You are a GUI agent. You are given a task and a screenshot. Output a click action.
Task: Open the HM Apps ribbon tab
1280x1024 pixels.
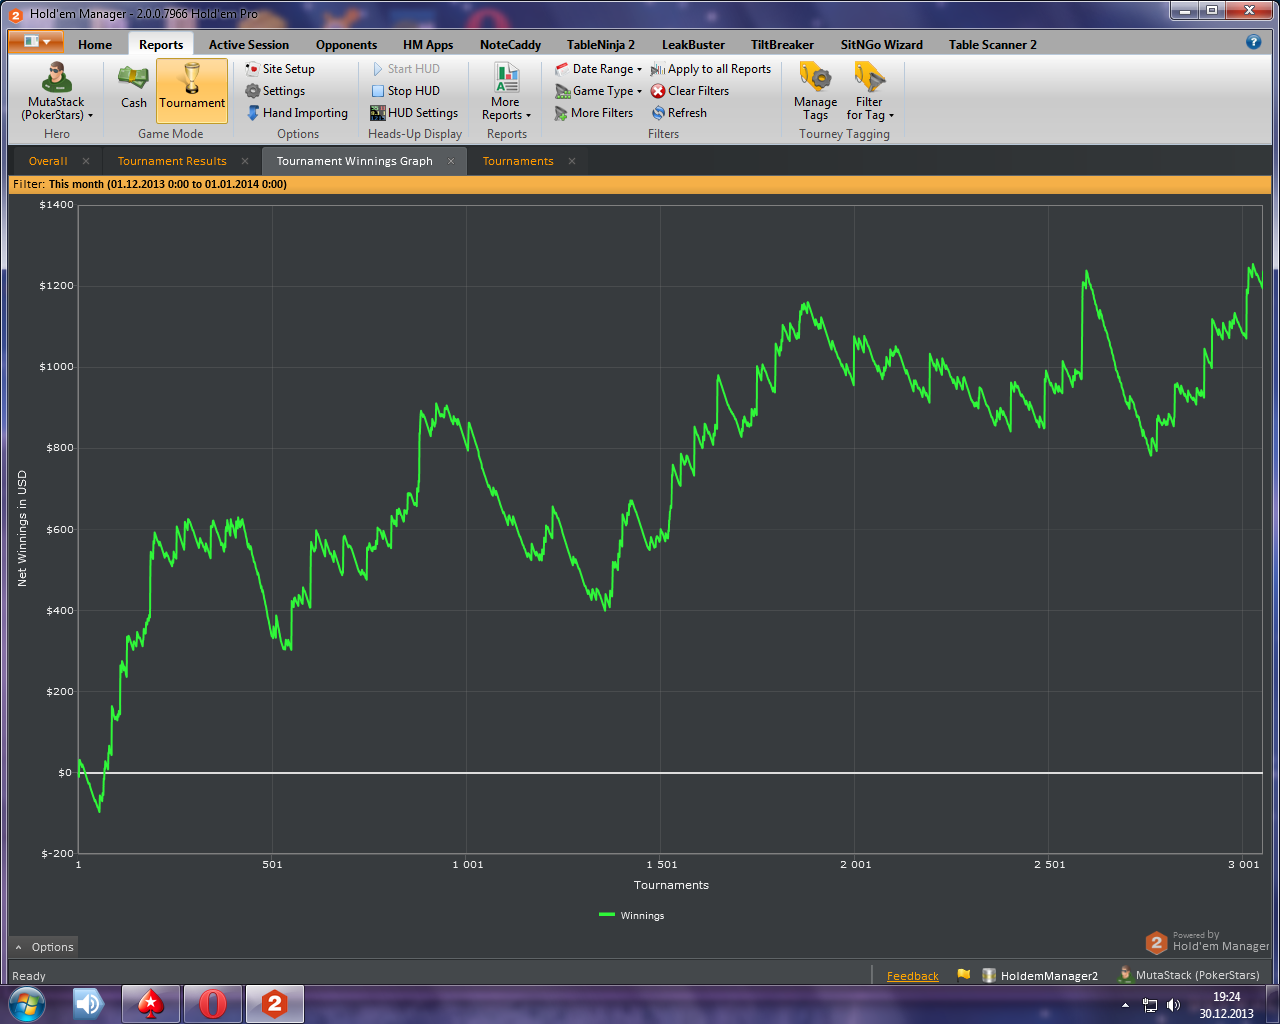pos(428,45)
